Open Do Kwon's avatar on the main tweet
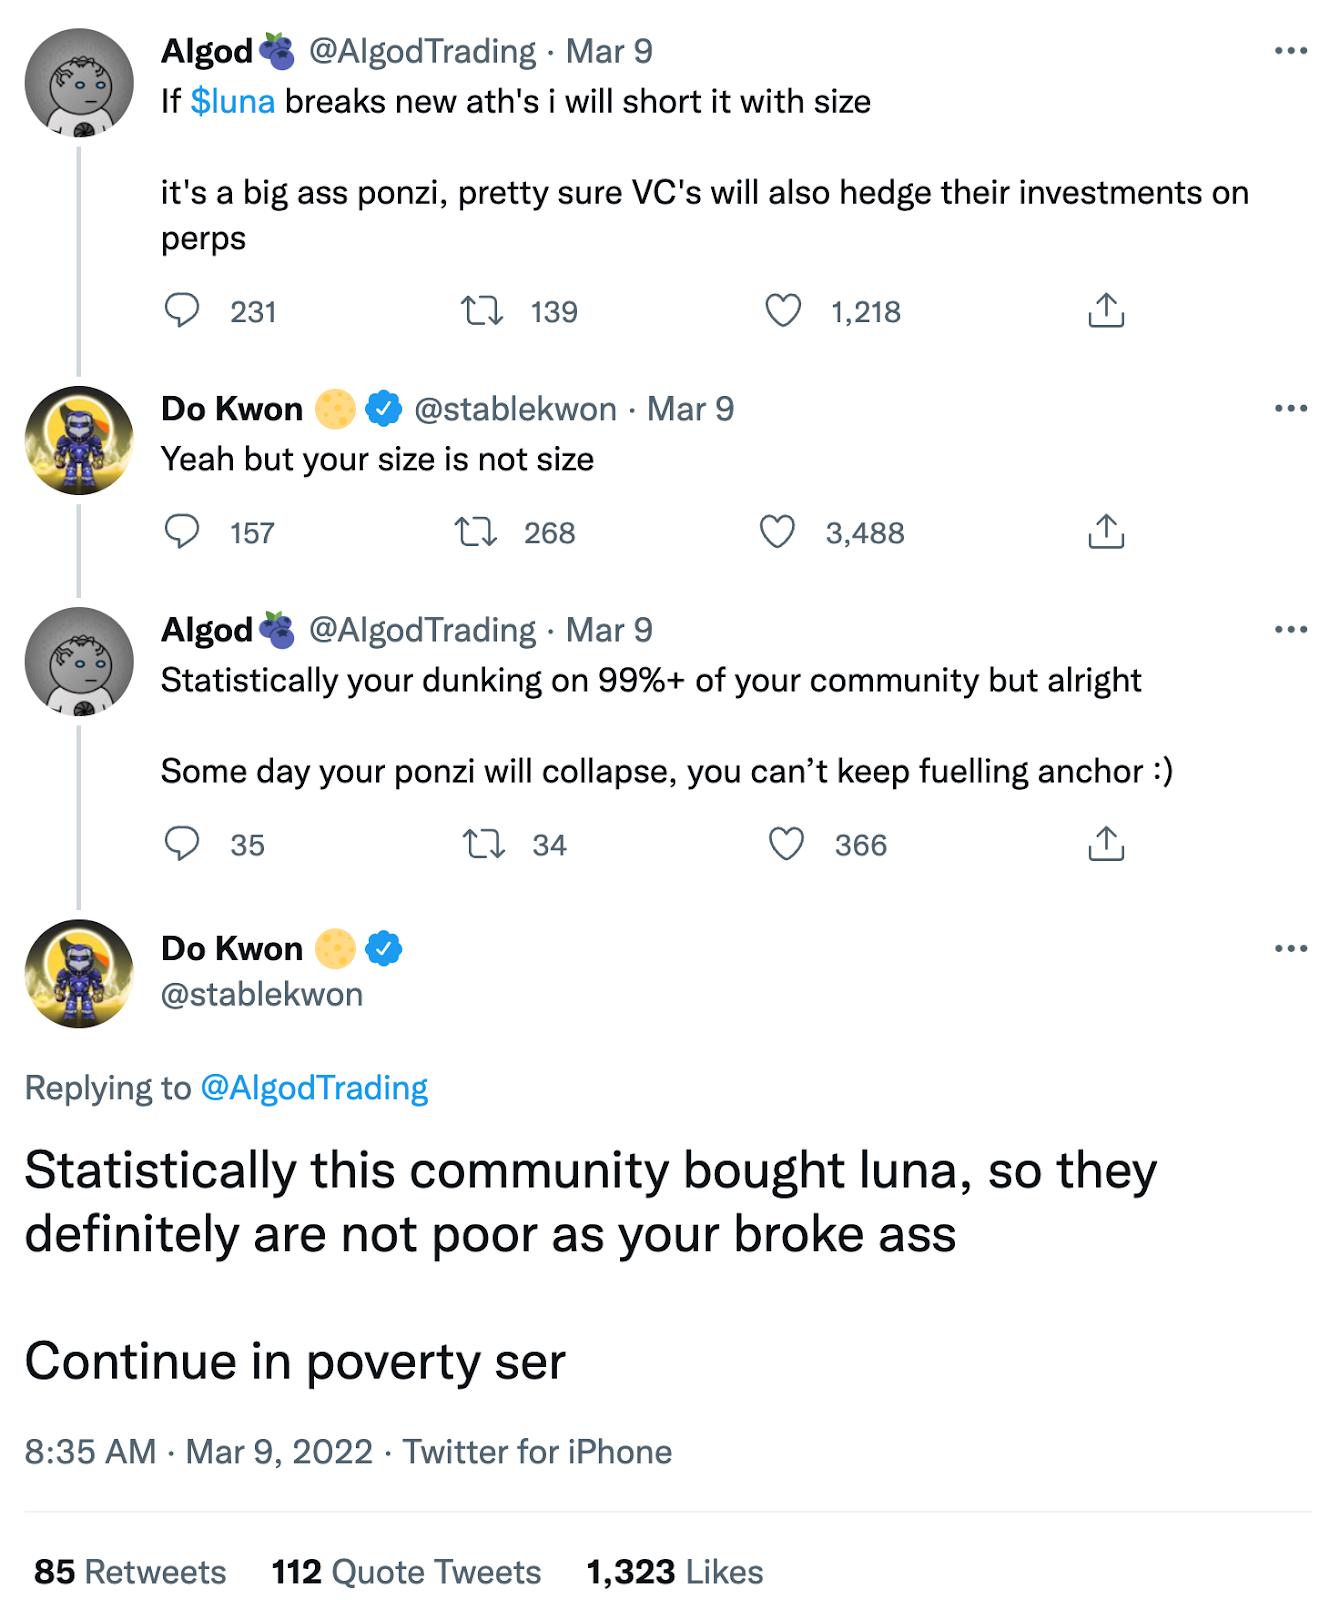Viewport: 1340px width, 1600px height. click(x=78, y=973)
